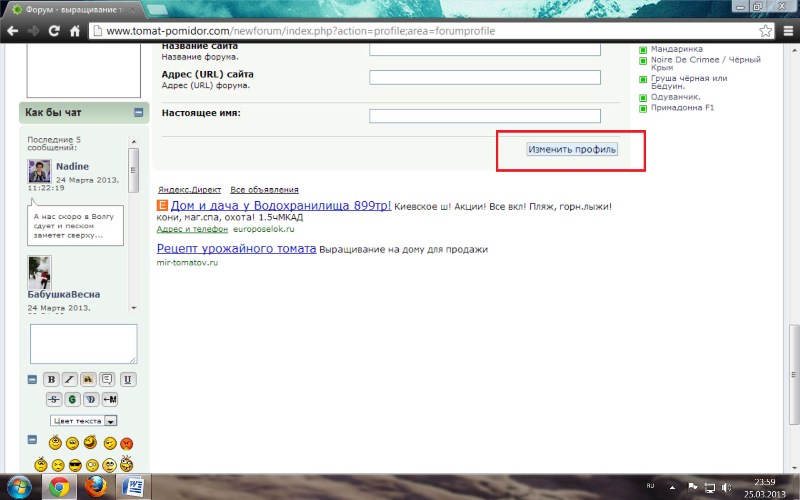Switch to the 'Форум' browser tab
800x500 pixels.
click(x=68, y=9)
